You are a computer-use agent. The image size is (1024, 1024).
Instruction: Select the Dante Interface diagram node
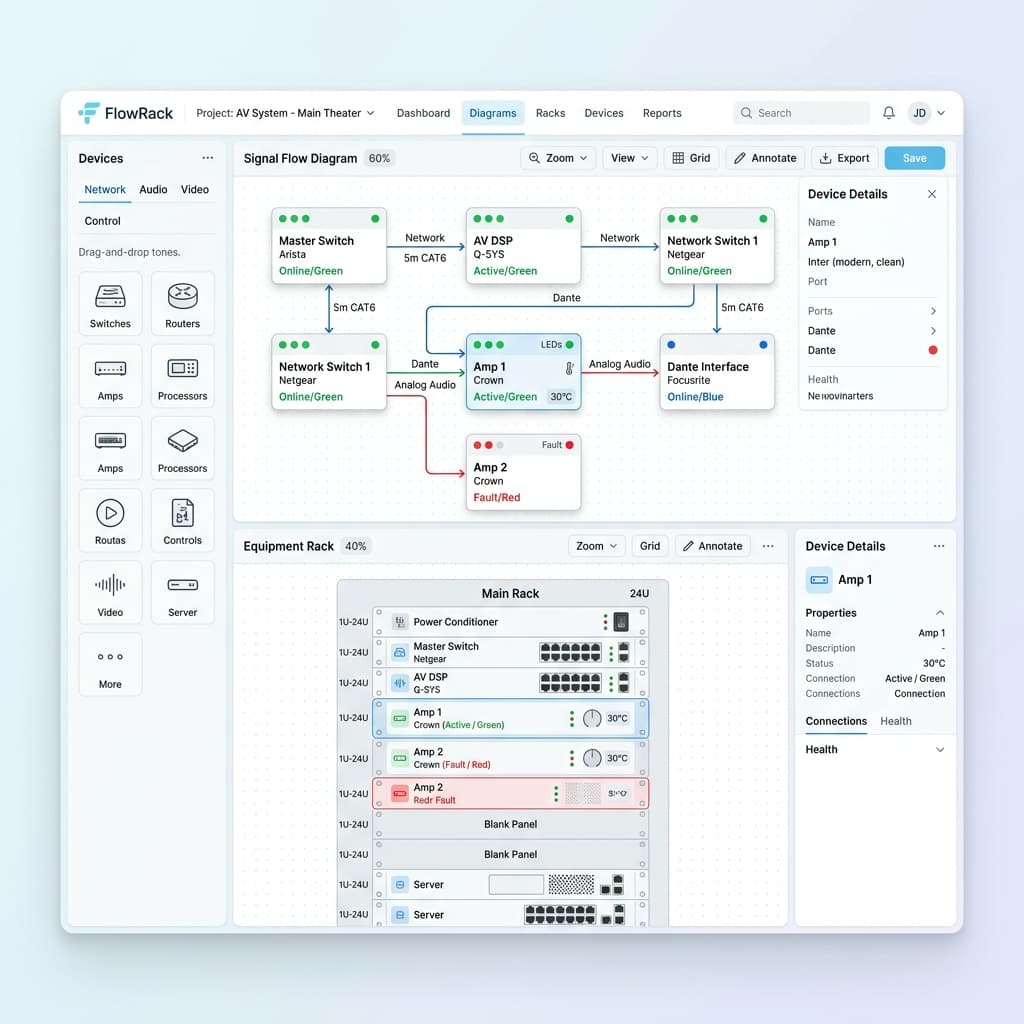click(x=716, y=372)
